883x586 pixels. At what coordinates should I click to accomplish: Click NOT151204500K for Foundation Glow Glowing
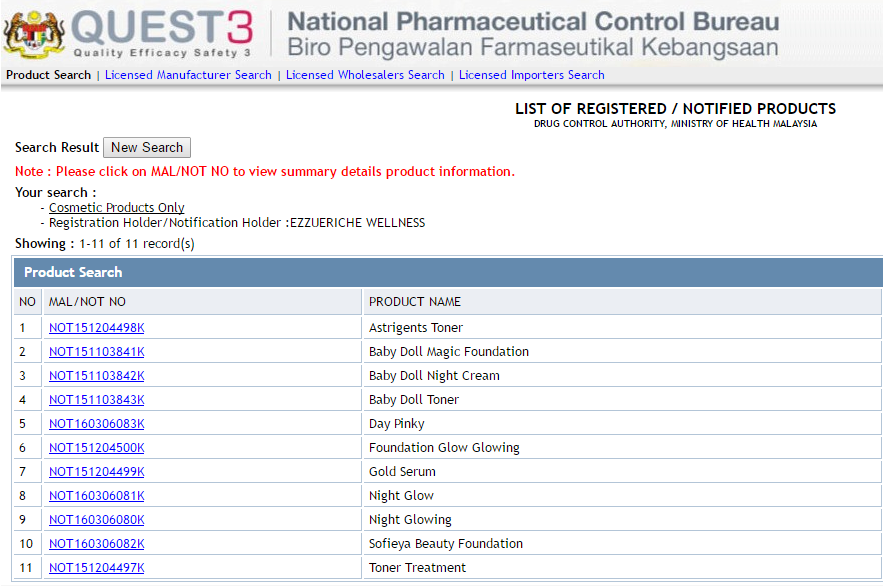pyautogui.click(x=96, y=448)
